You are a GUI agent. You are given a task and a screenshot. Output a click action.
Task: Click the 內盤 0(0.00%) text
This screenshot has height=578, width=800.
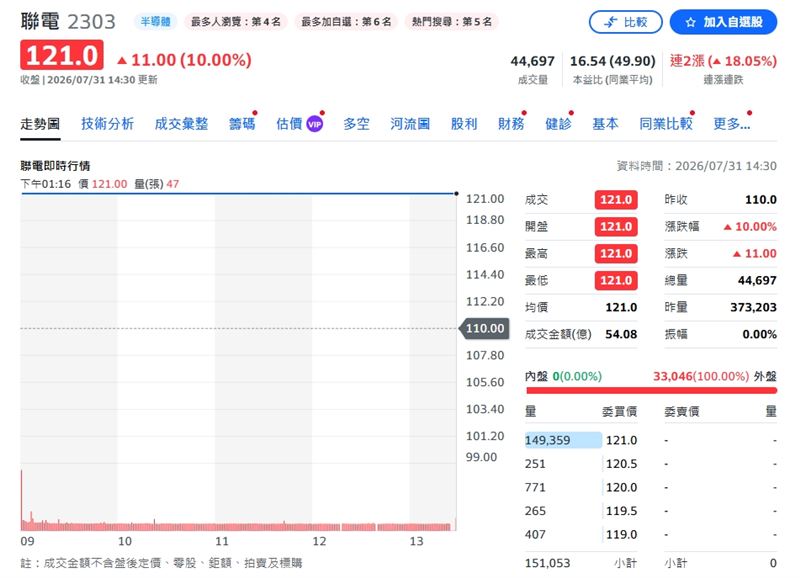click(563, 376)
